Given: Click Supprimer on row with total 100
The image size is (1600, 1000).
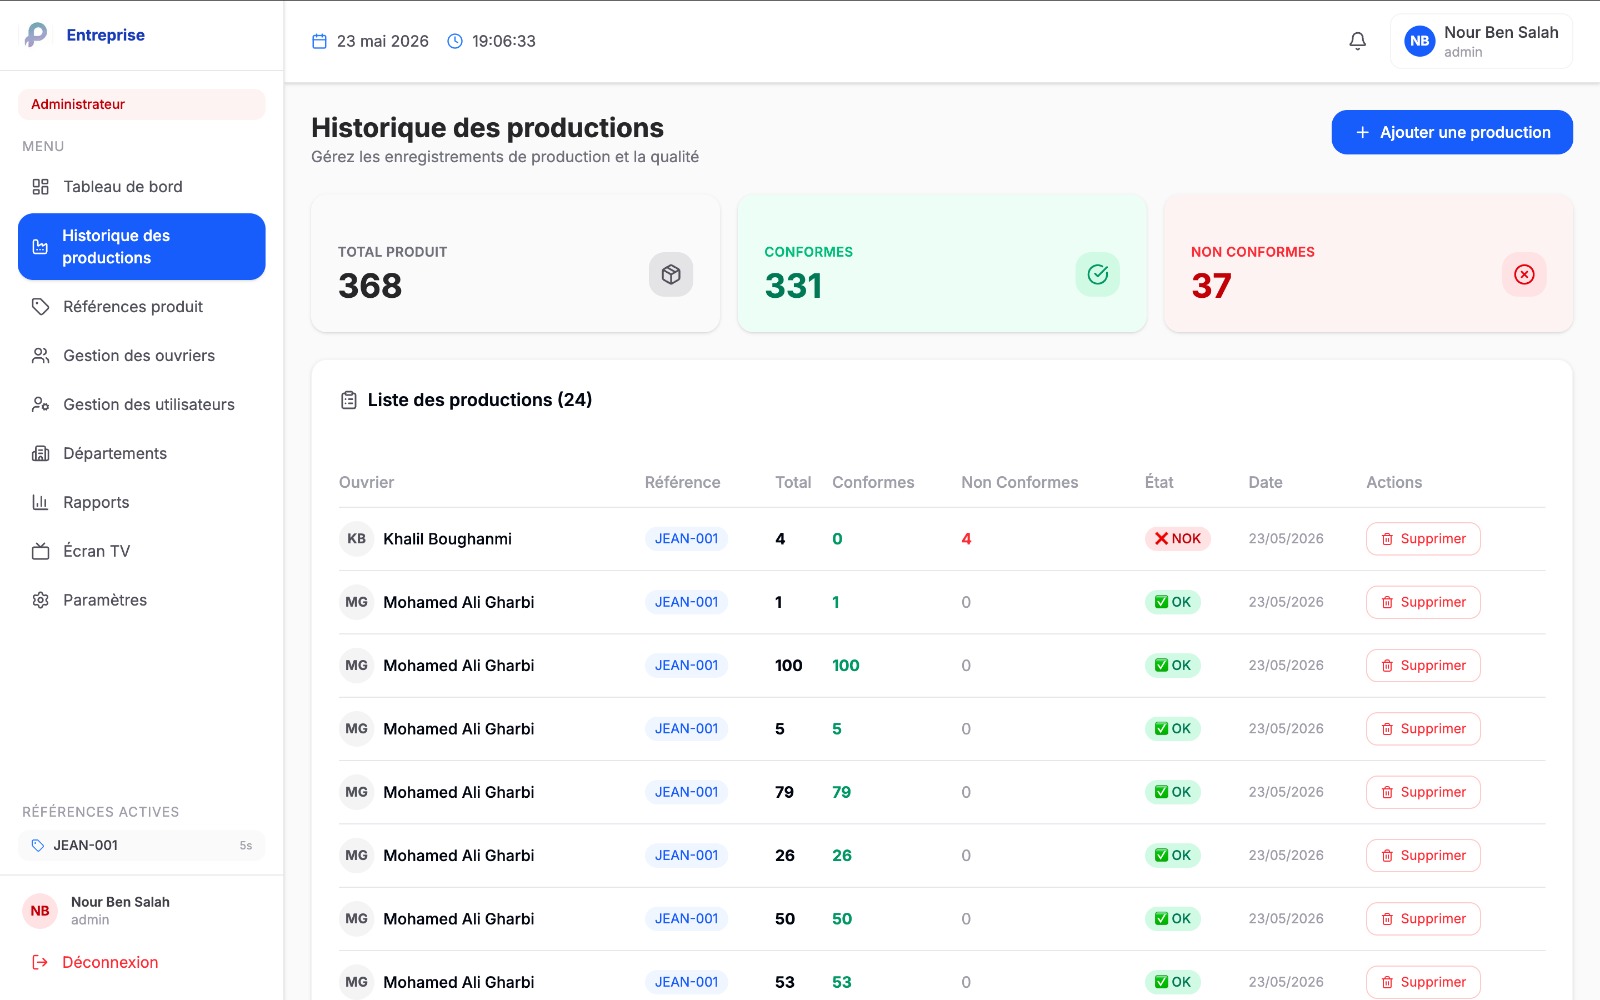Looking at the screenshot, I should (x=1423, y=666).
